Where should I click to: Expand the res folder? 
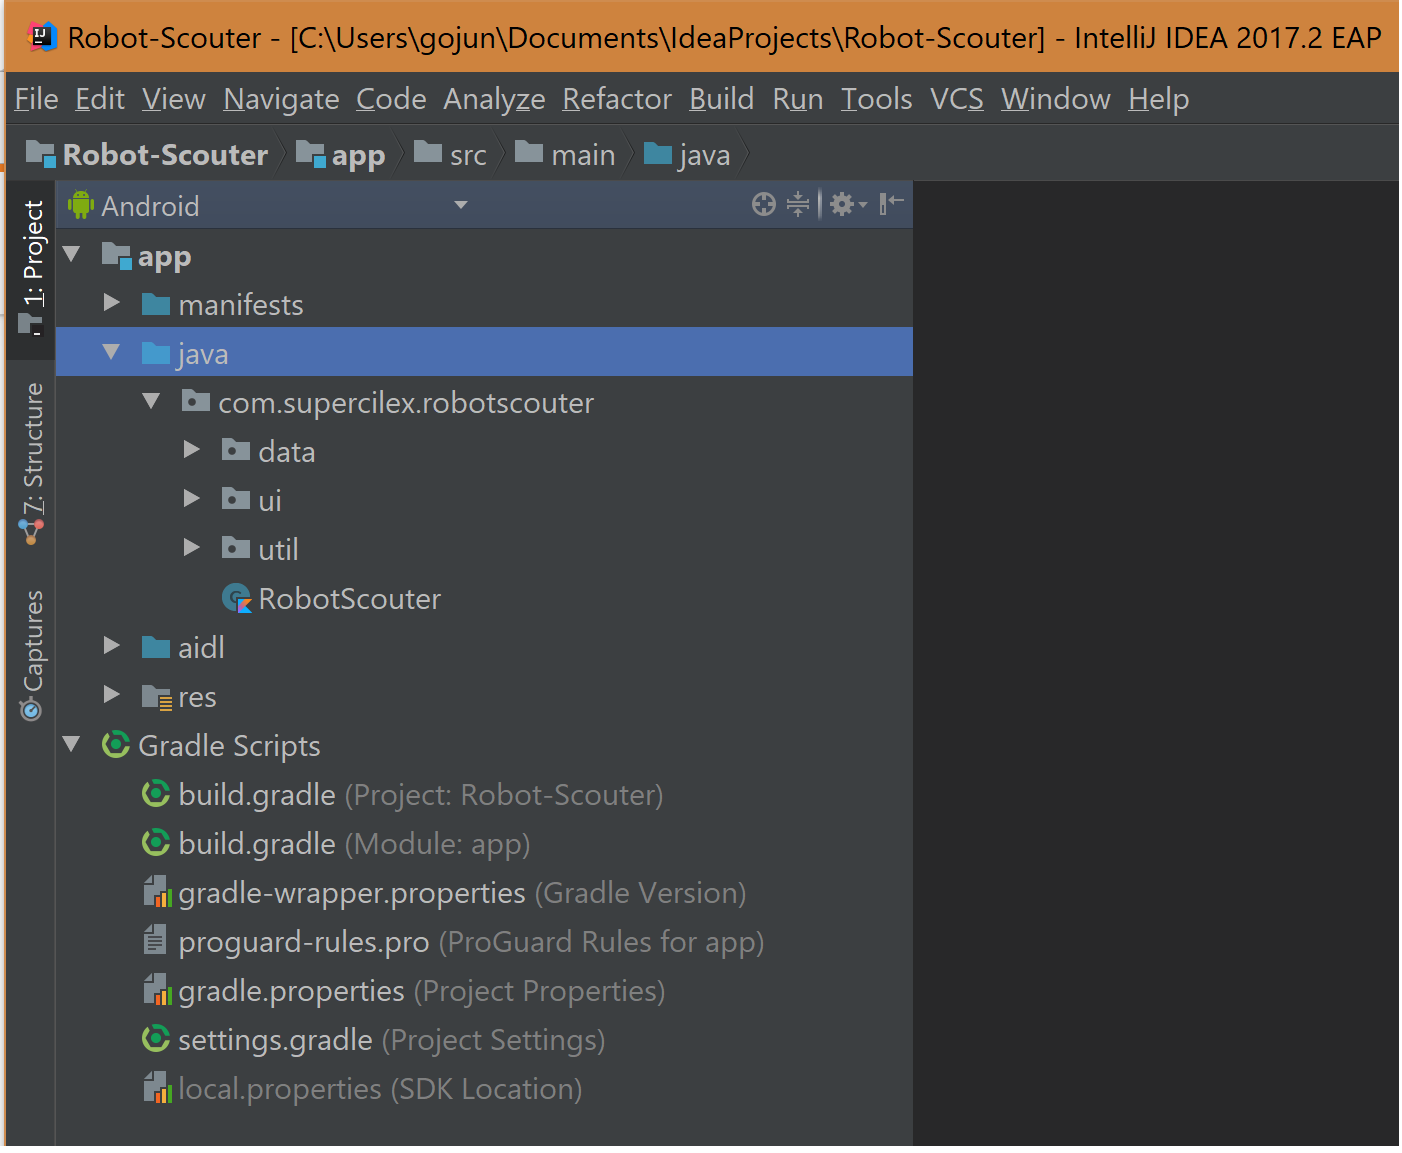[x=111, y=695]
